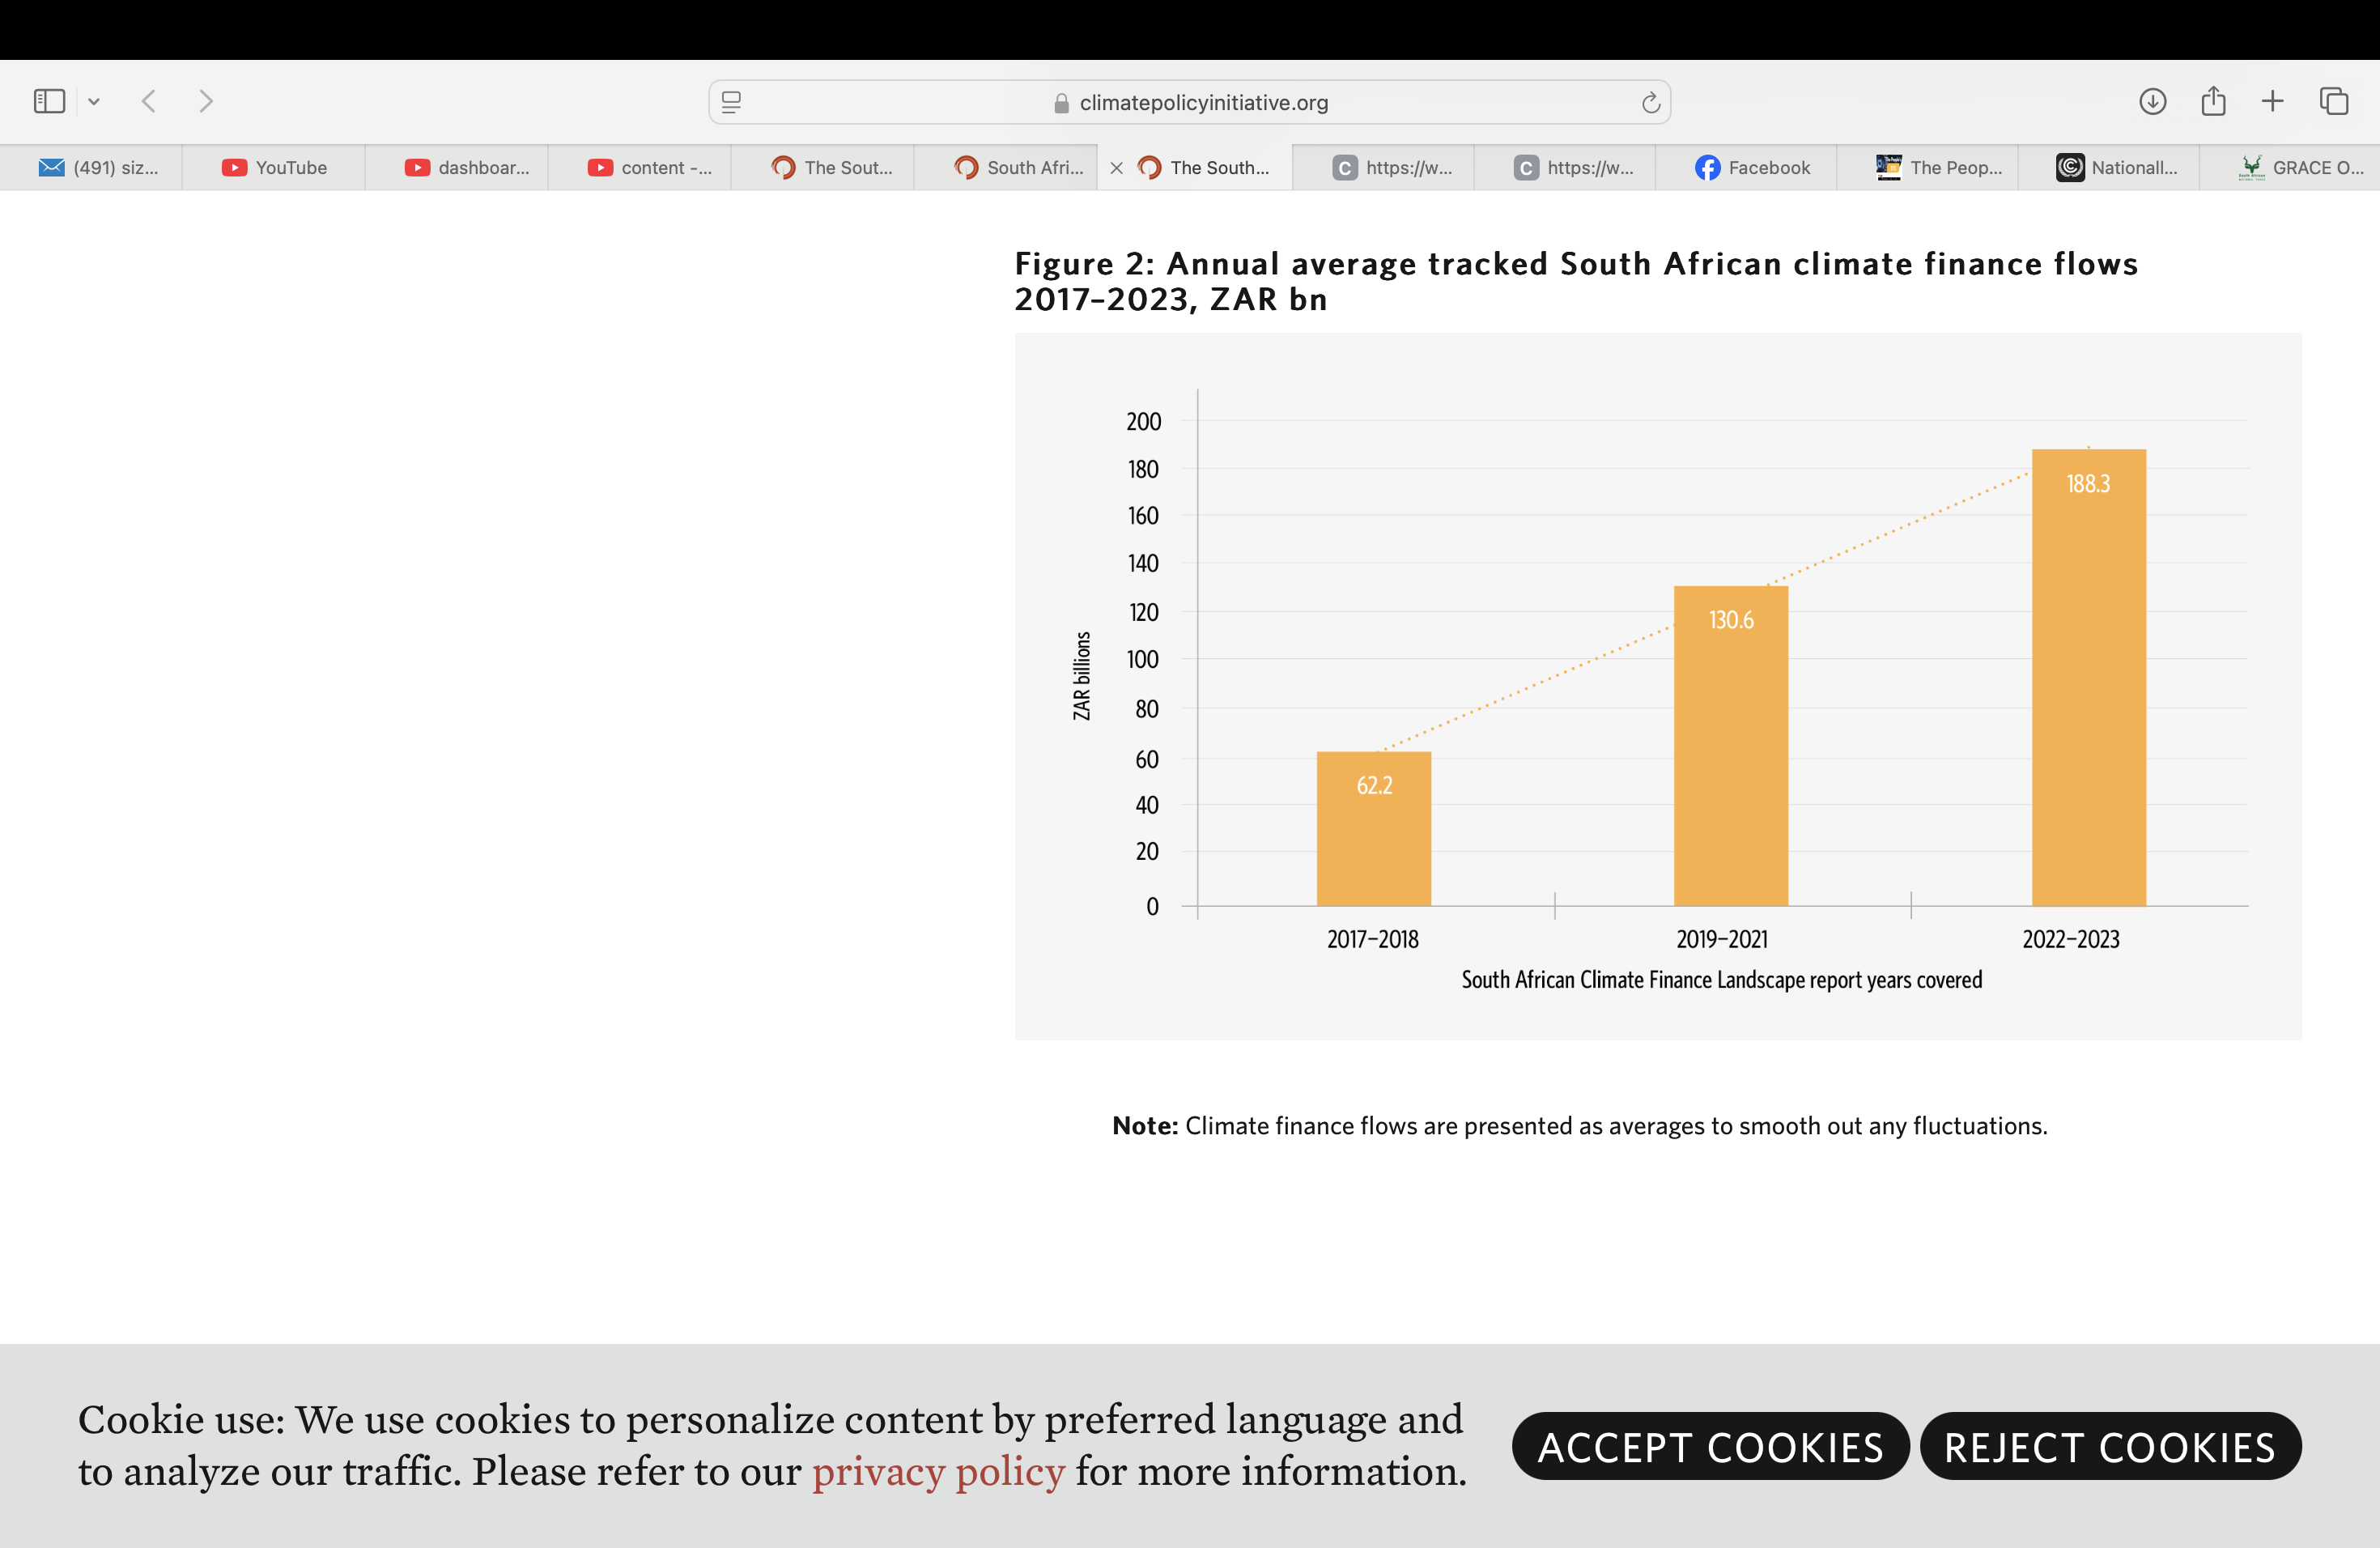Click the climatepolicyinitiative.org address field
This screenshot has height=1548, width=2380.
coord(1190,102)
